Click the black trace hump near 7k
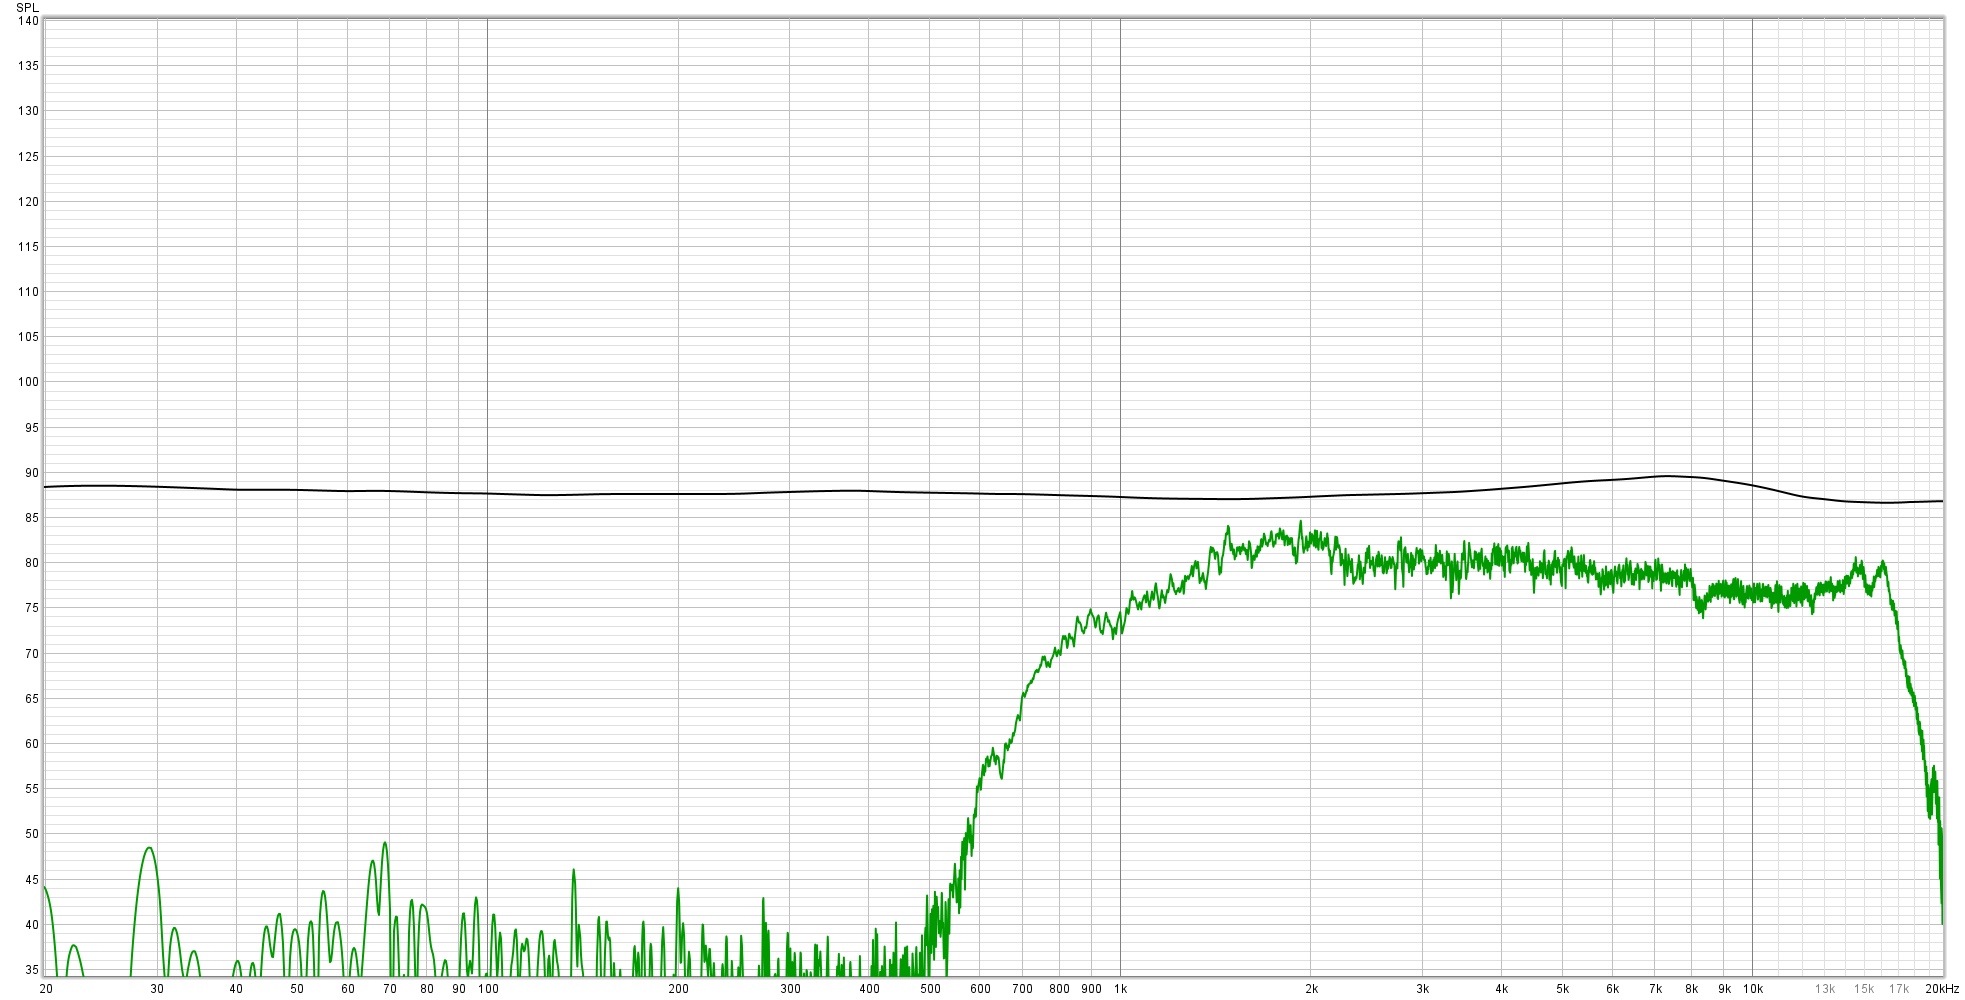 click(1665, 476)
